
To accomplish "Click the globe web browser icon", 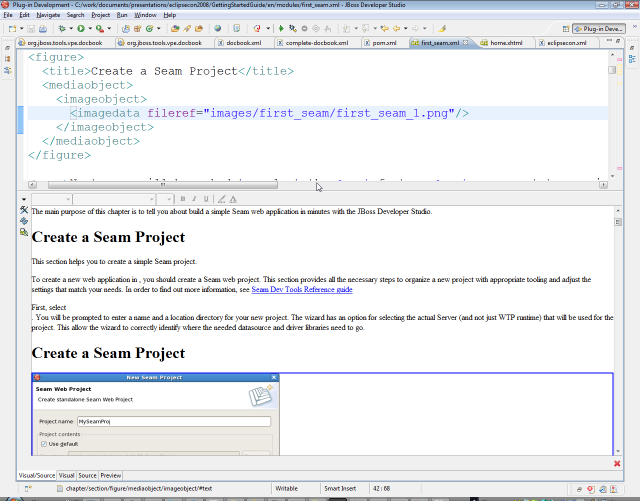I will click(218, 29).
